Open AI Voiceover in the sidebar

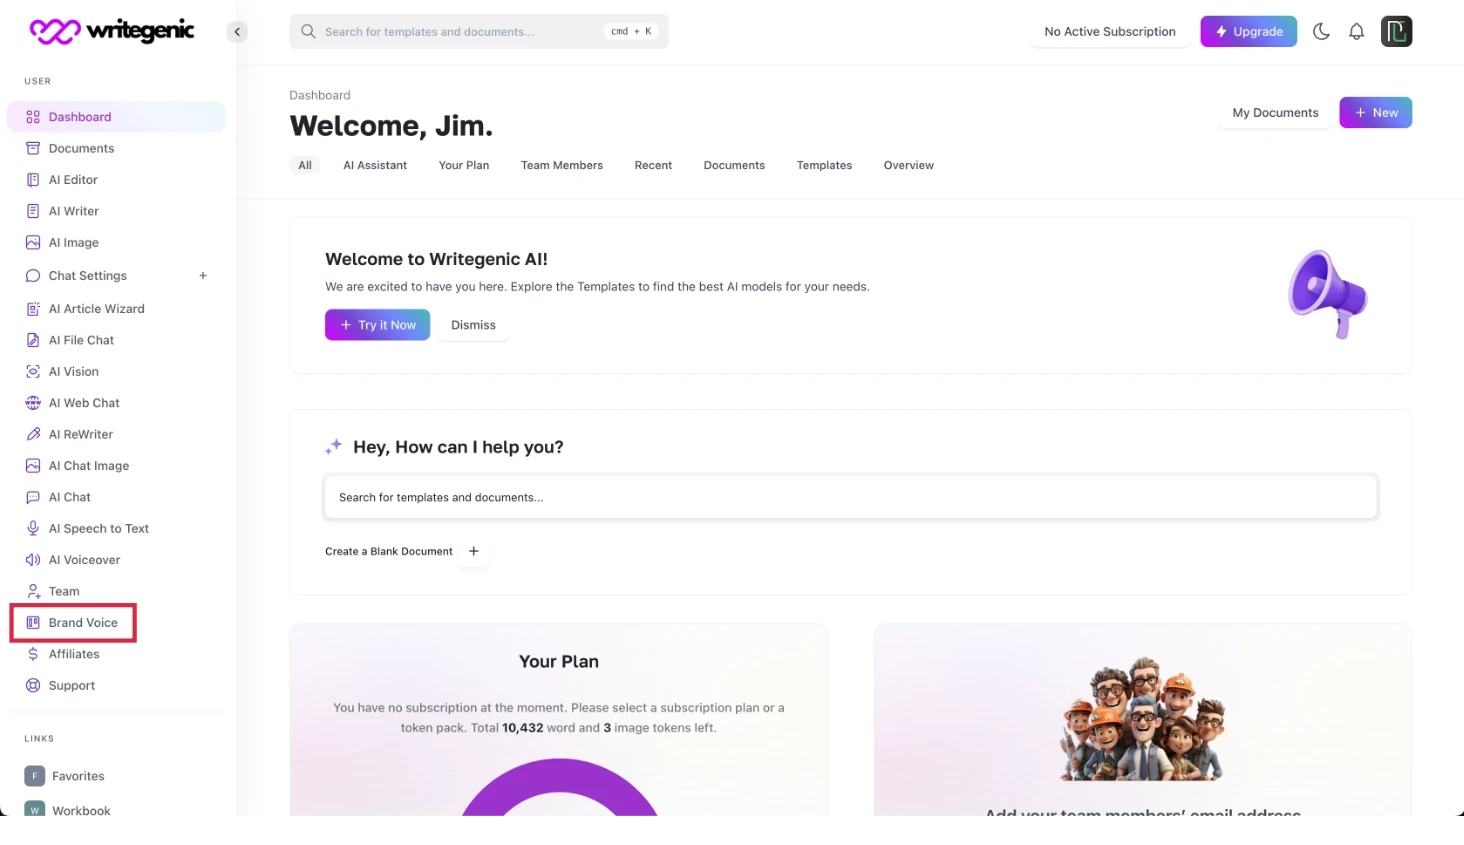click(84, 560)
